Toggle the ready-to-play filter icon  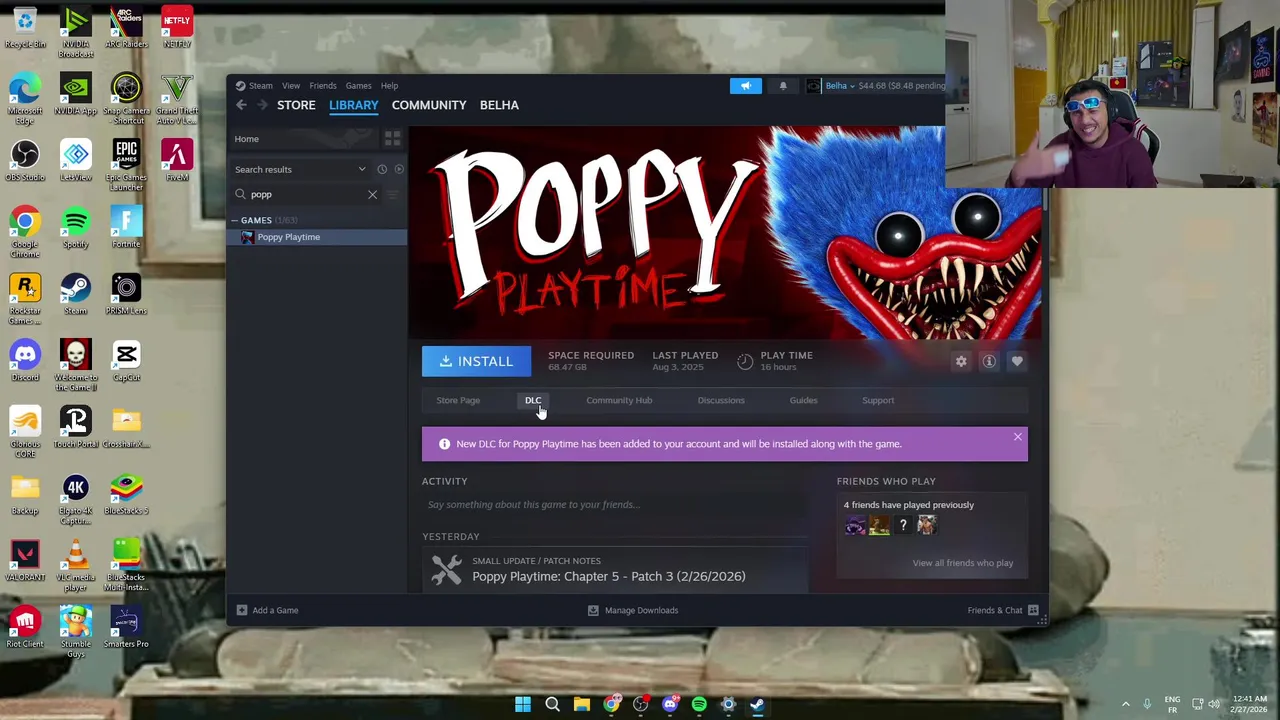(x=398, y=169)
